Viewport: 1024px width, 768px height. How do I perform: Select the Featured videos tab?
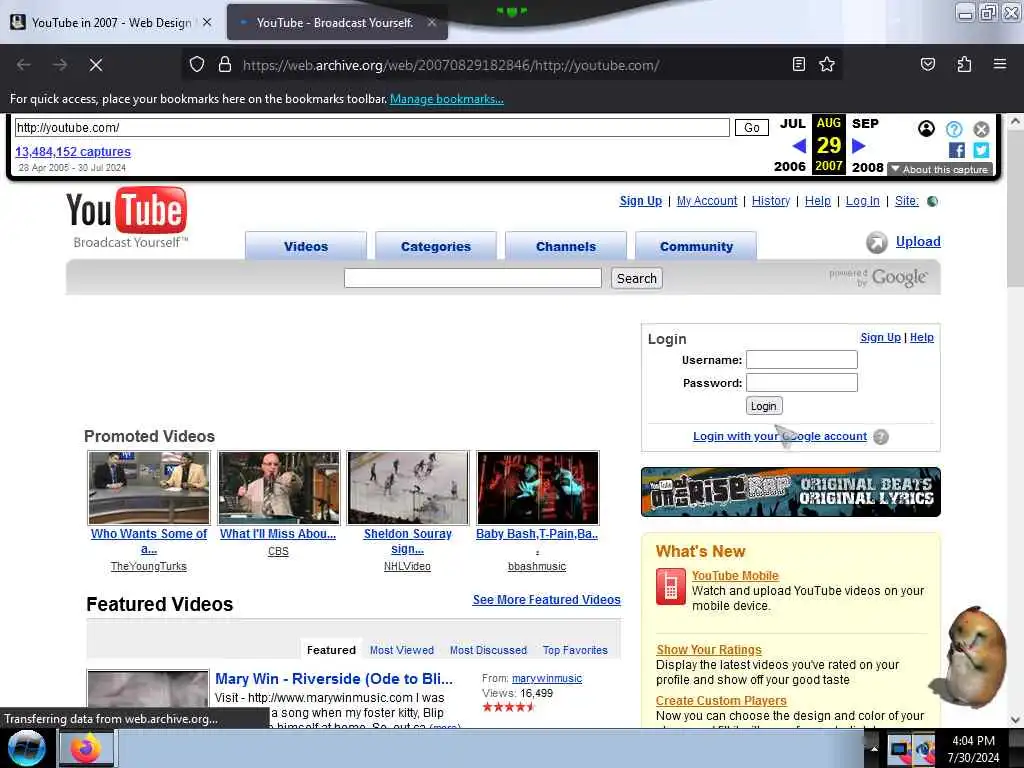pos(331,650)
